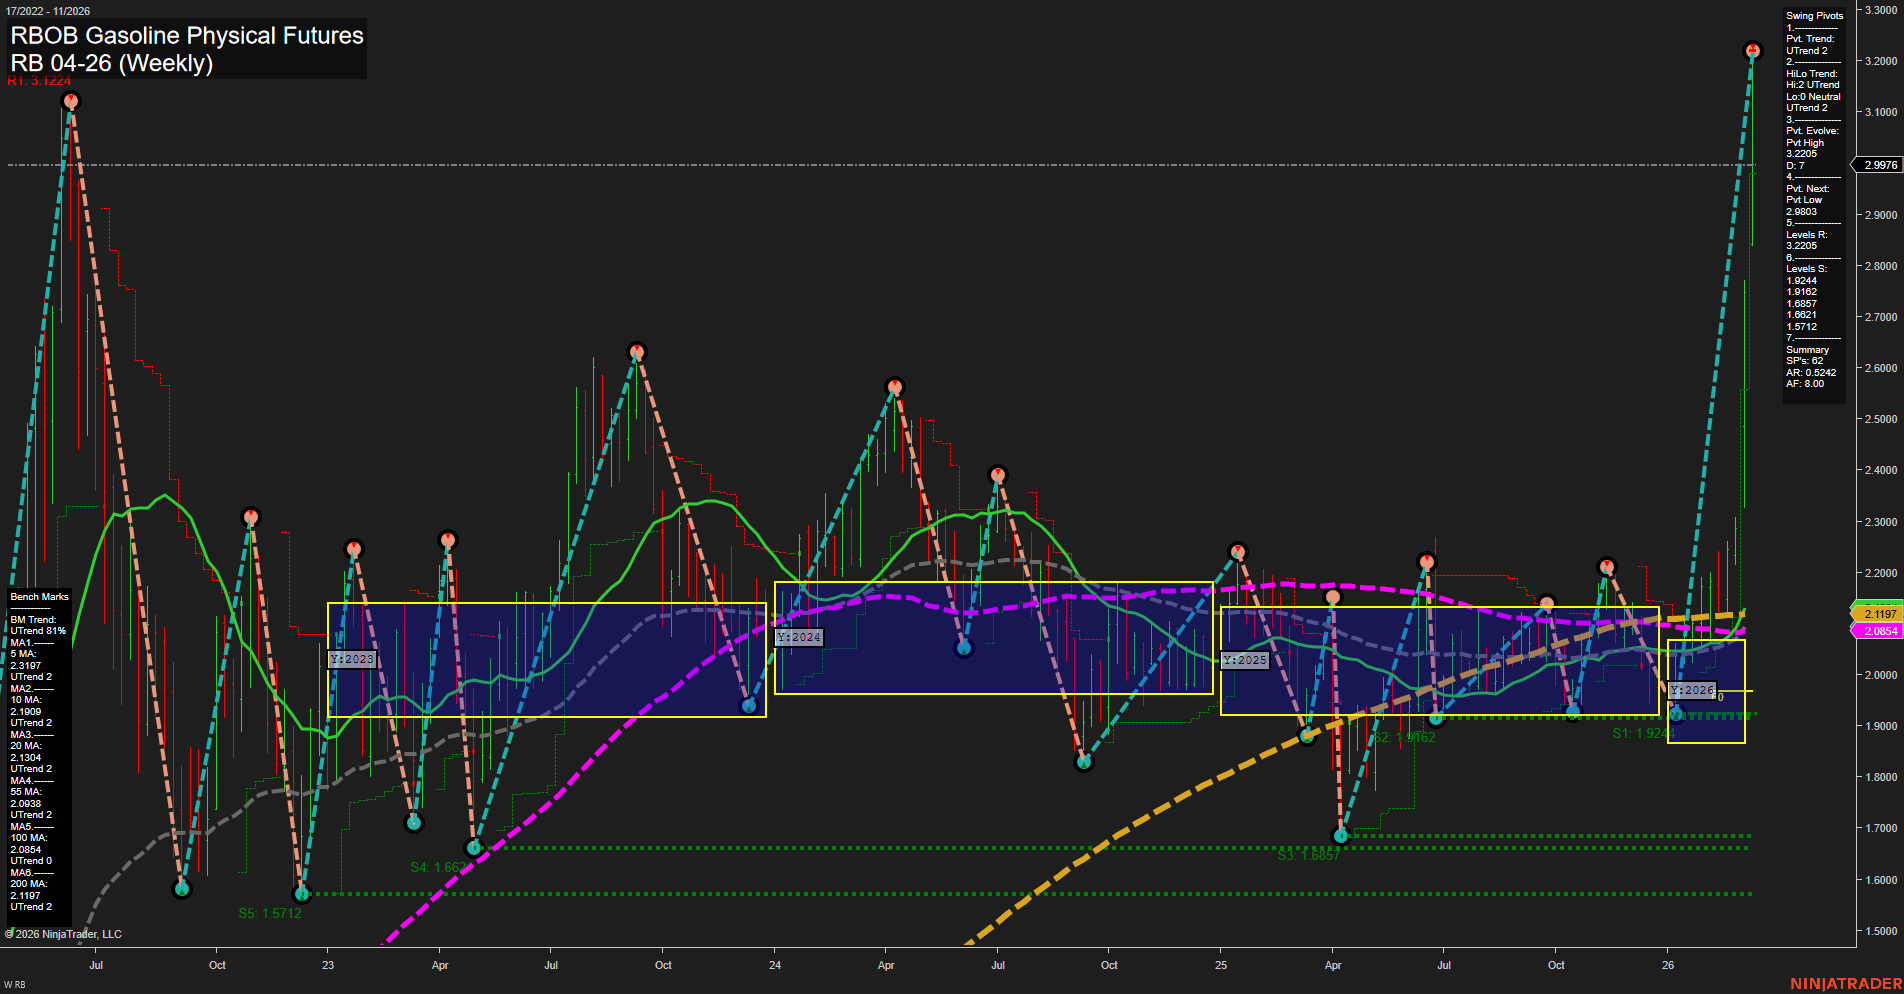Expand the Y:2023 year range box label
The image size is (1904, 994).
(x=352, y=659)
